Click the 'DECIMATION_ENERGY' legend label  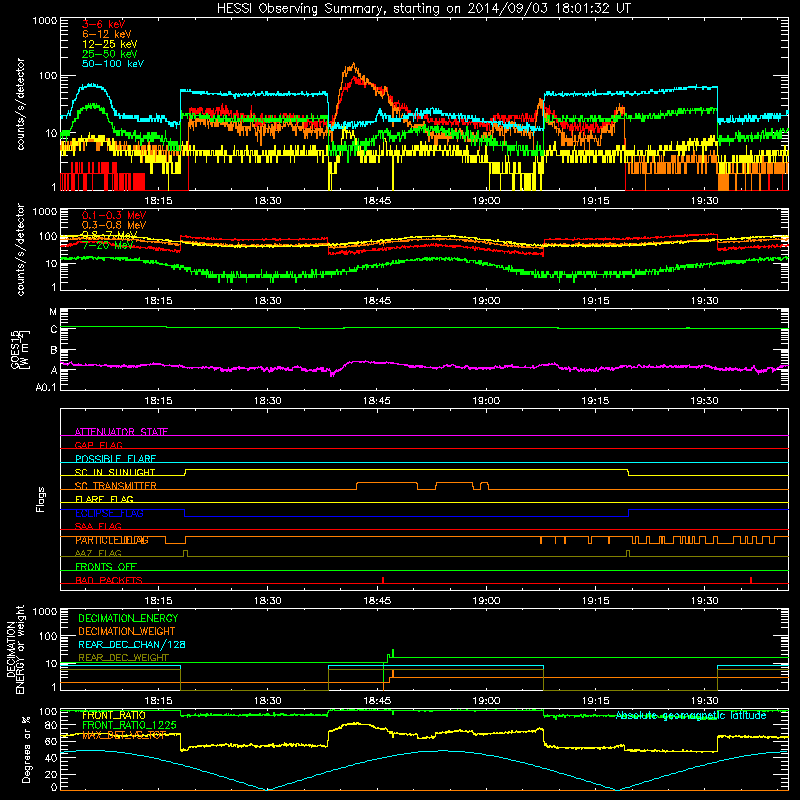tap(128, 618)
